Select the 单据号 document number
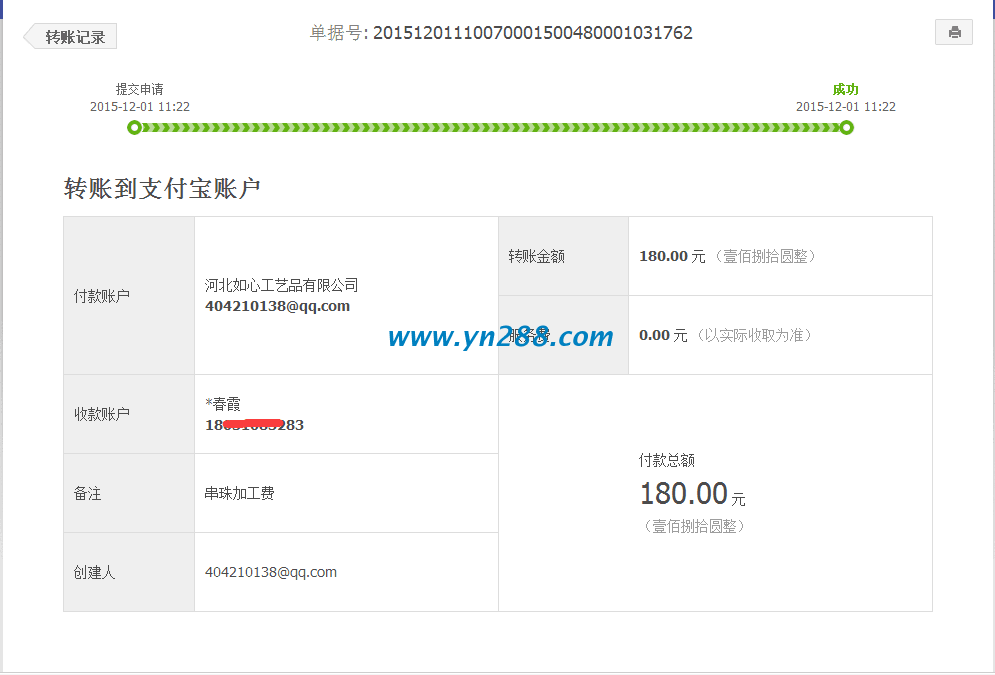The width and height of the screenshot is (995, 675). (x=532, y=33)
